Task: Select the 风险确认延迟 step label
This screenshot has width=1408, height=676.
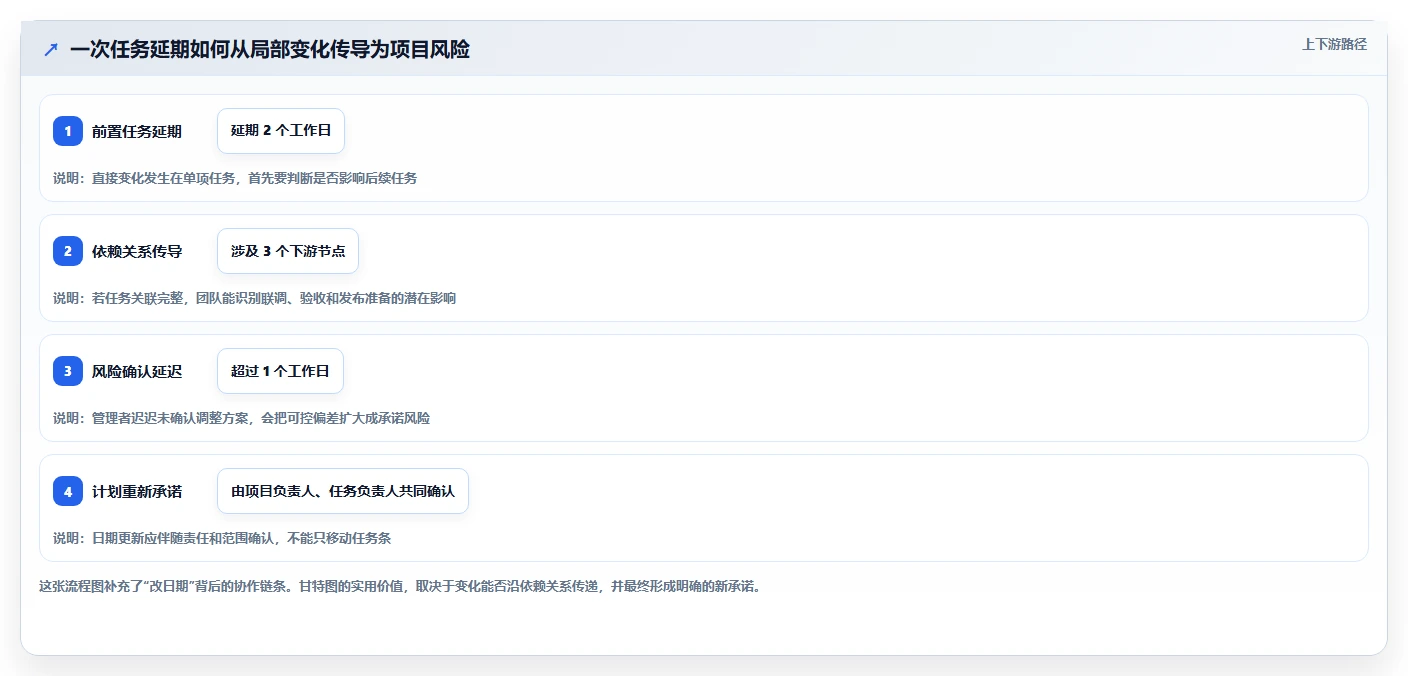Action: (137, 371)
